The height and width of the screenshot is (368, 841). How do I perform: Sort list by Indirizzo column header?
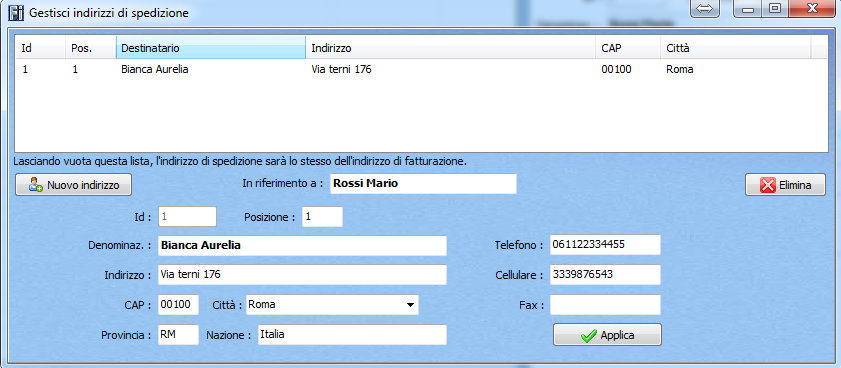coord(451,48)
